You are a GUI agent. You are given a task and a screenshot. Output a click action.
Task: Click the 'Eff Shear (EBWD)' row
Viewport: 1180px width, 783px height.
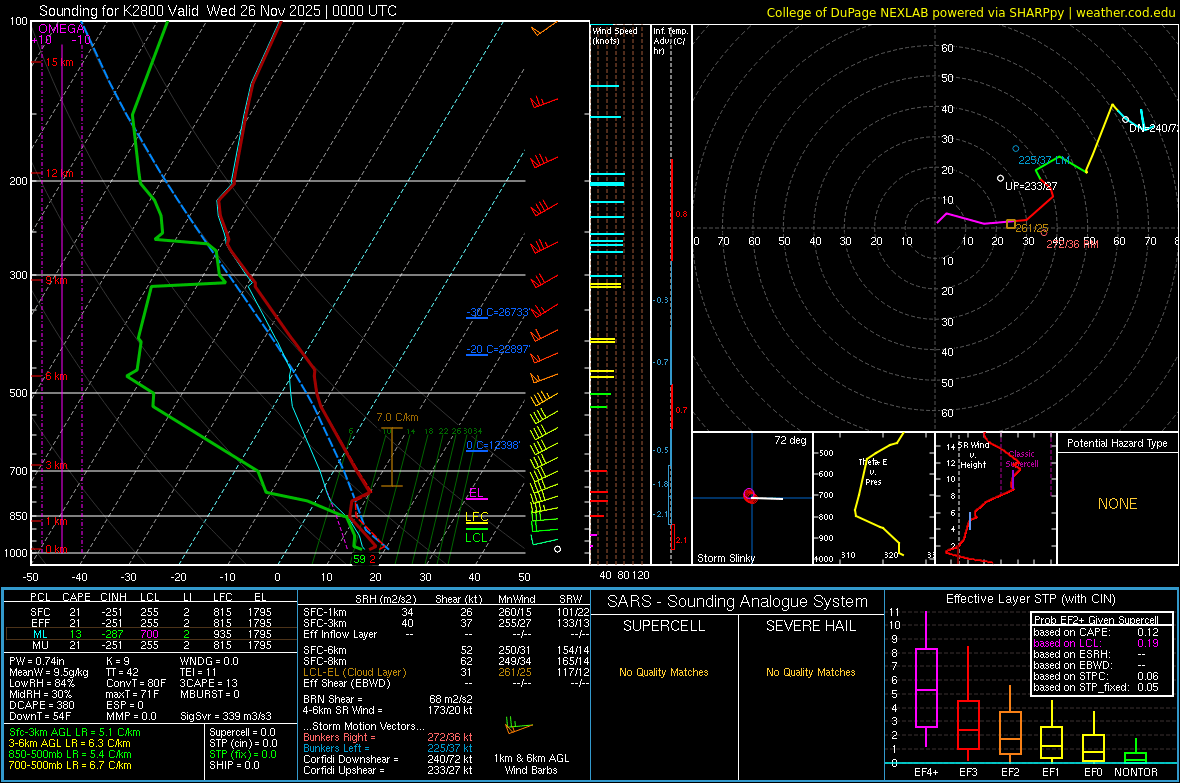click(446, 684)
